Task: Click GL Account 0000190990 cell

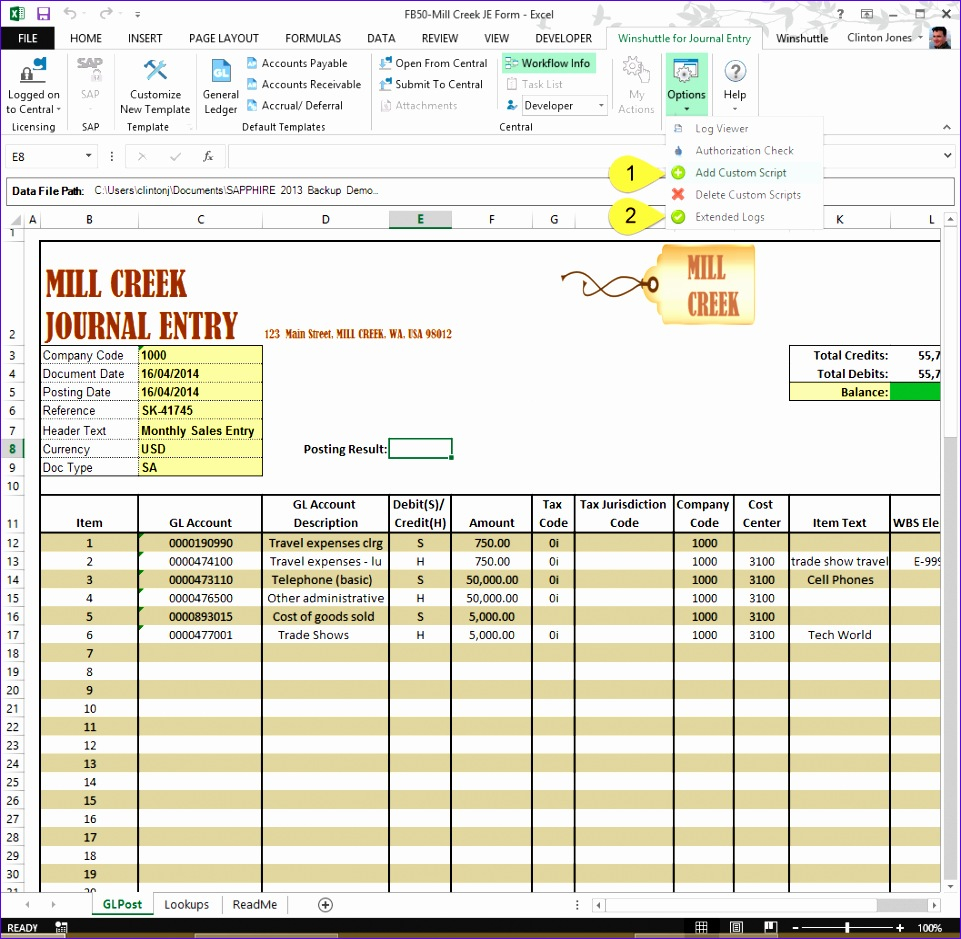Action: [x=201, y=543]
